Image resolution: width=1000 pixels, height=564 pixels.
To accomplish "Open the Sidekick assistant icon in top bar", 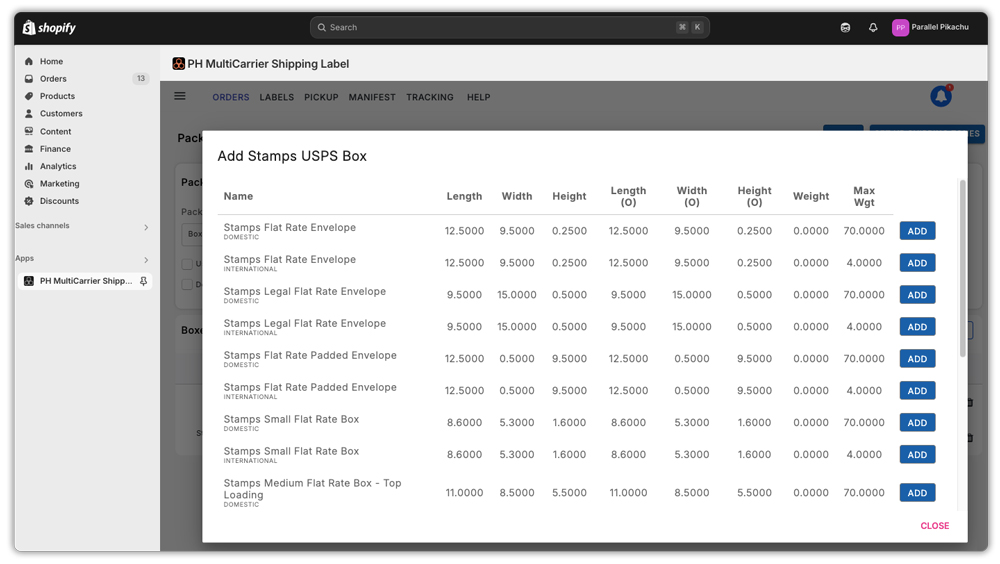I will click(x=845, y=27).
